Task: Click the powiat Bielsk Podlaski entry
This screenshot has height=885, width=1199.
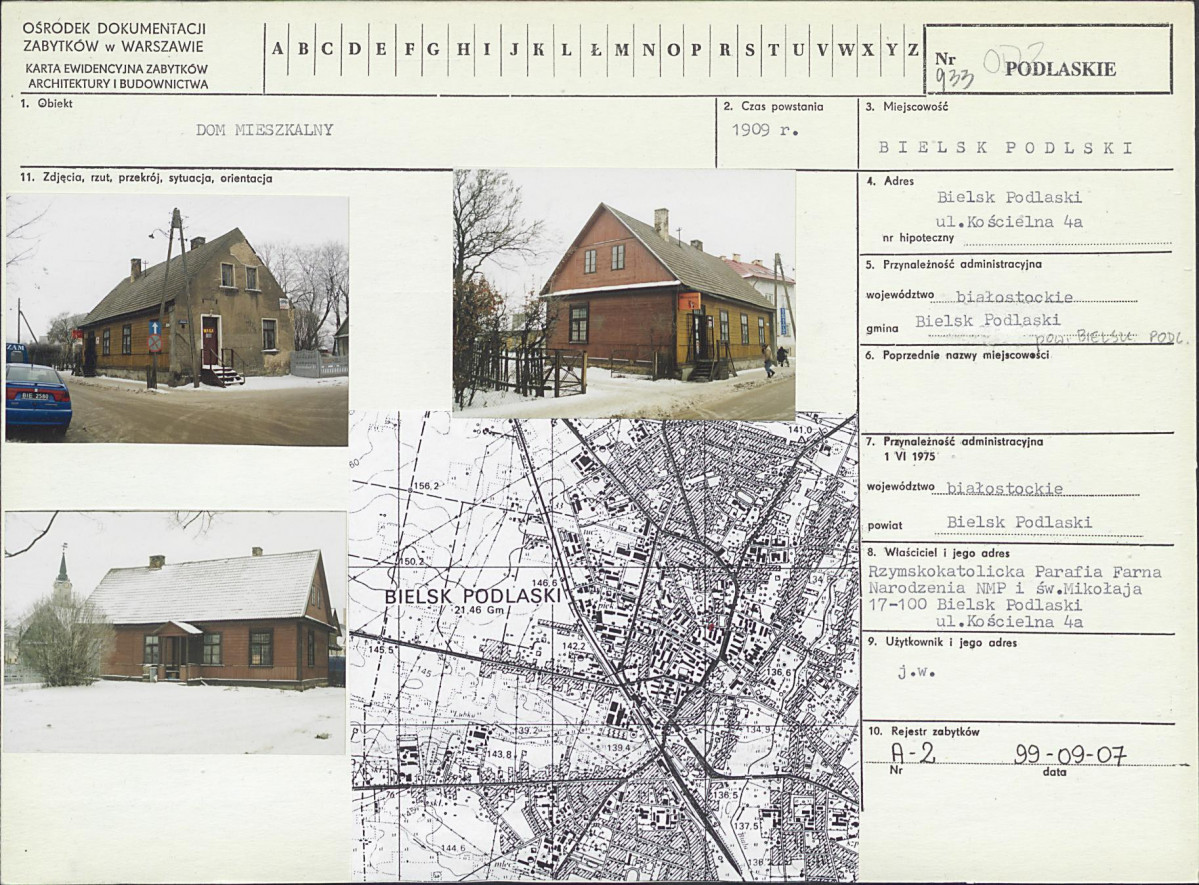Action: click(x=1019, y=522)
